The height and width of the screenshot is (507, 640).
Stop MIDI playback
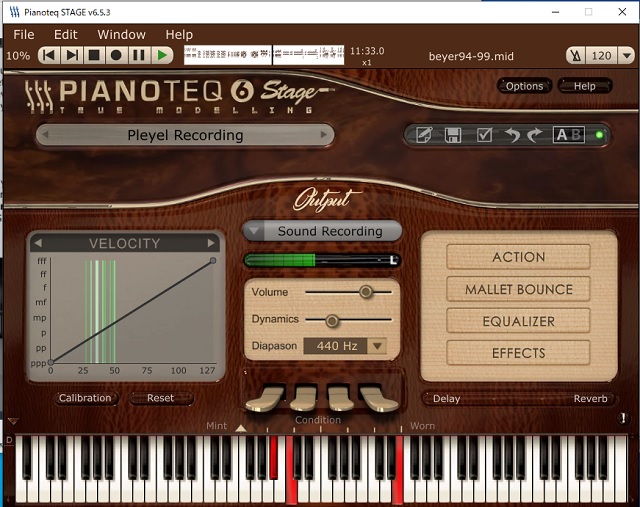[x=94, y=55]
